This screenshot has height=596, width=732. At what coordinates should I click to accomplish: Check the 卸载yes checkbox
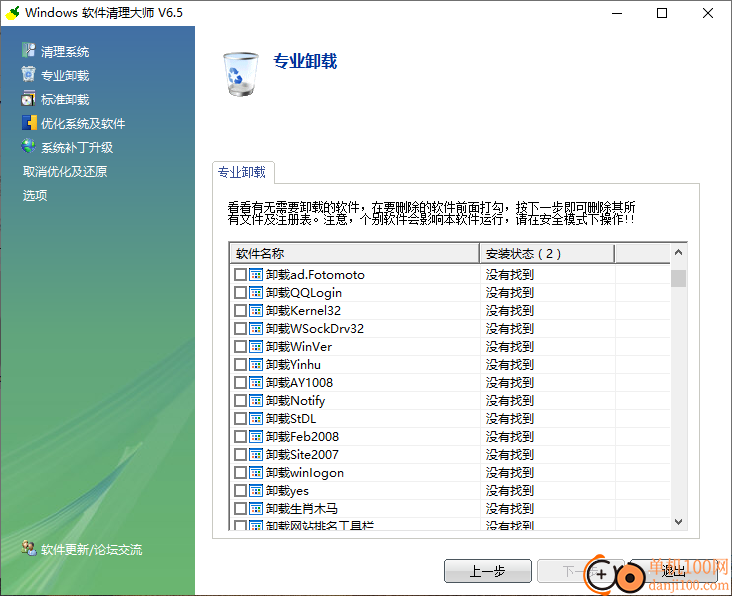240,491
